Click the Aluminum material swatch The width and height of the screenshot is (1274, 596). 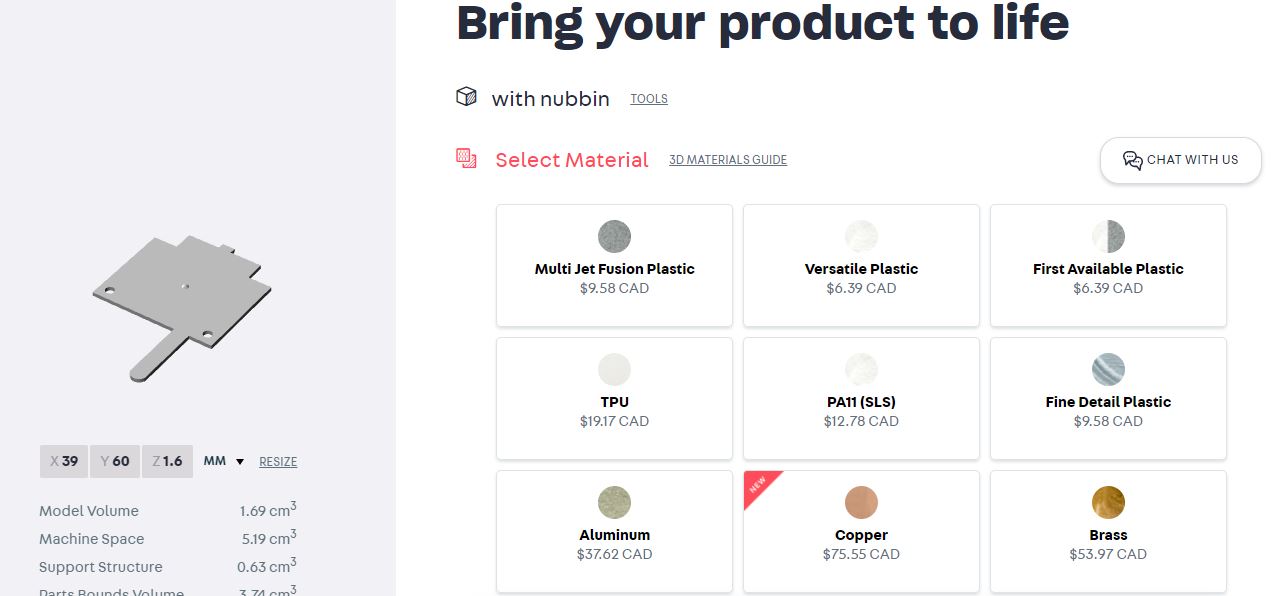(614, 503)
